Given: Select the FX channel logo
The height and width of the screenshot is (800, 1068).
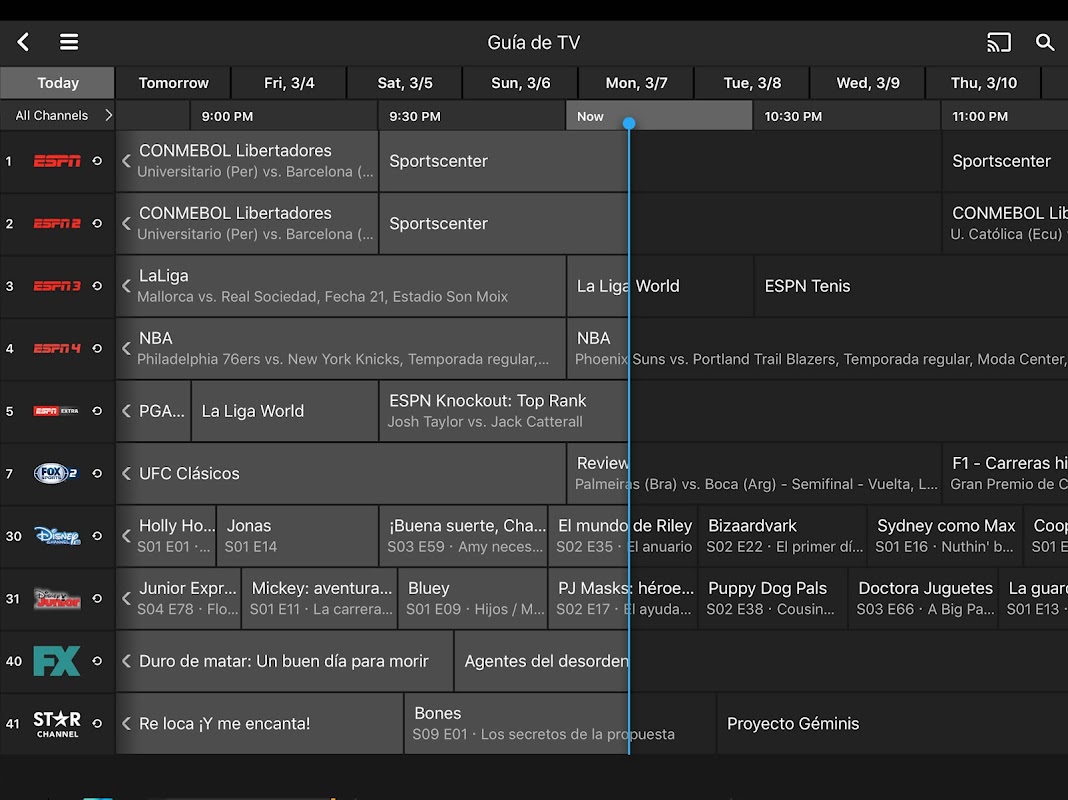Looking at the screenshot, I should tap(57, 660).
